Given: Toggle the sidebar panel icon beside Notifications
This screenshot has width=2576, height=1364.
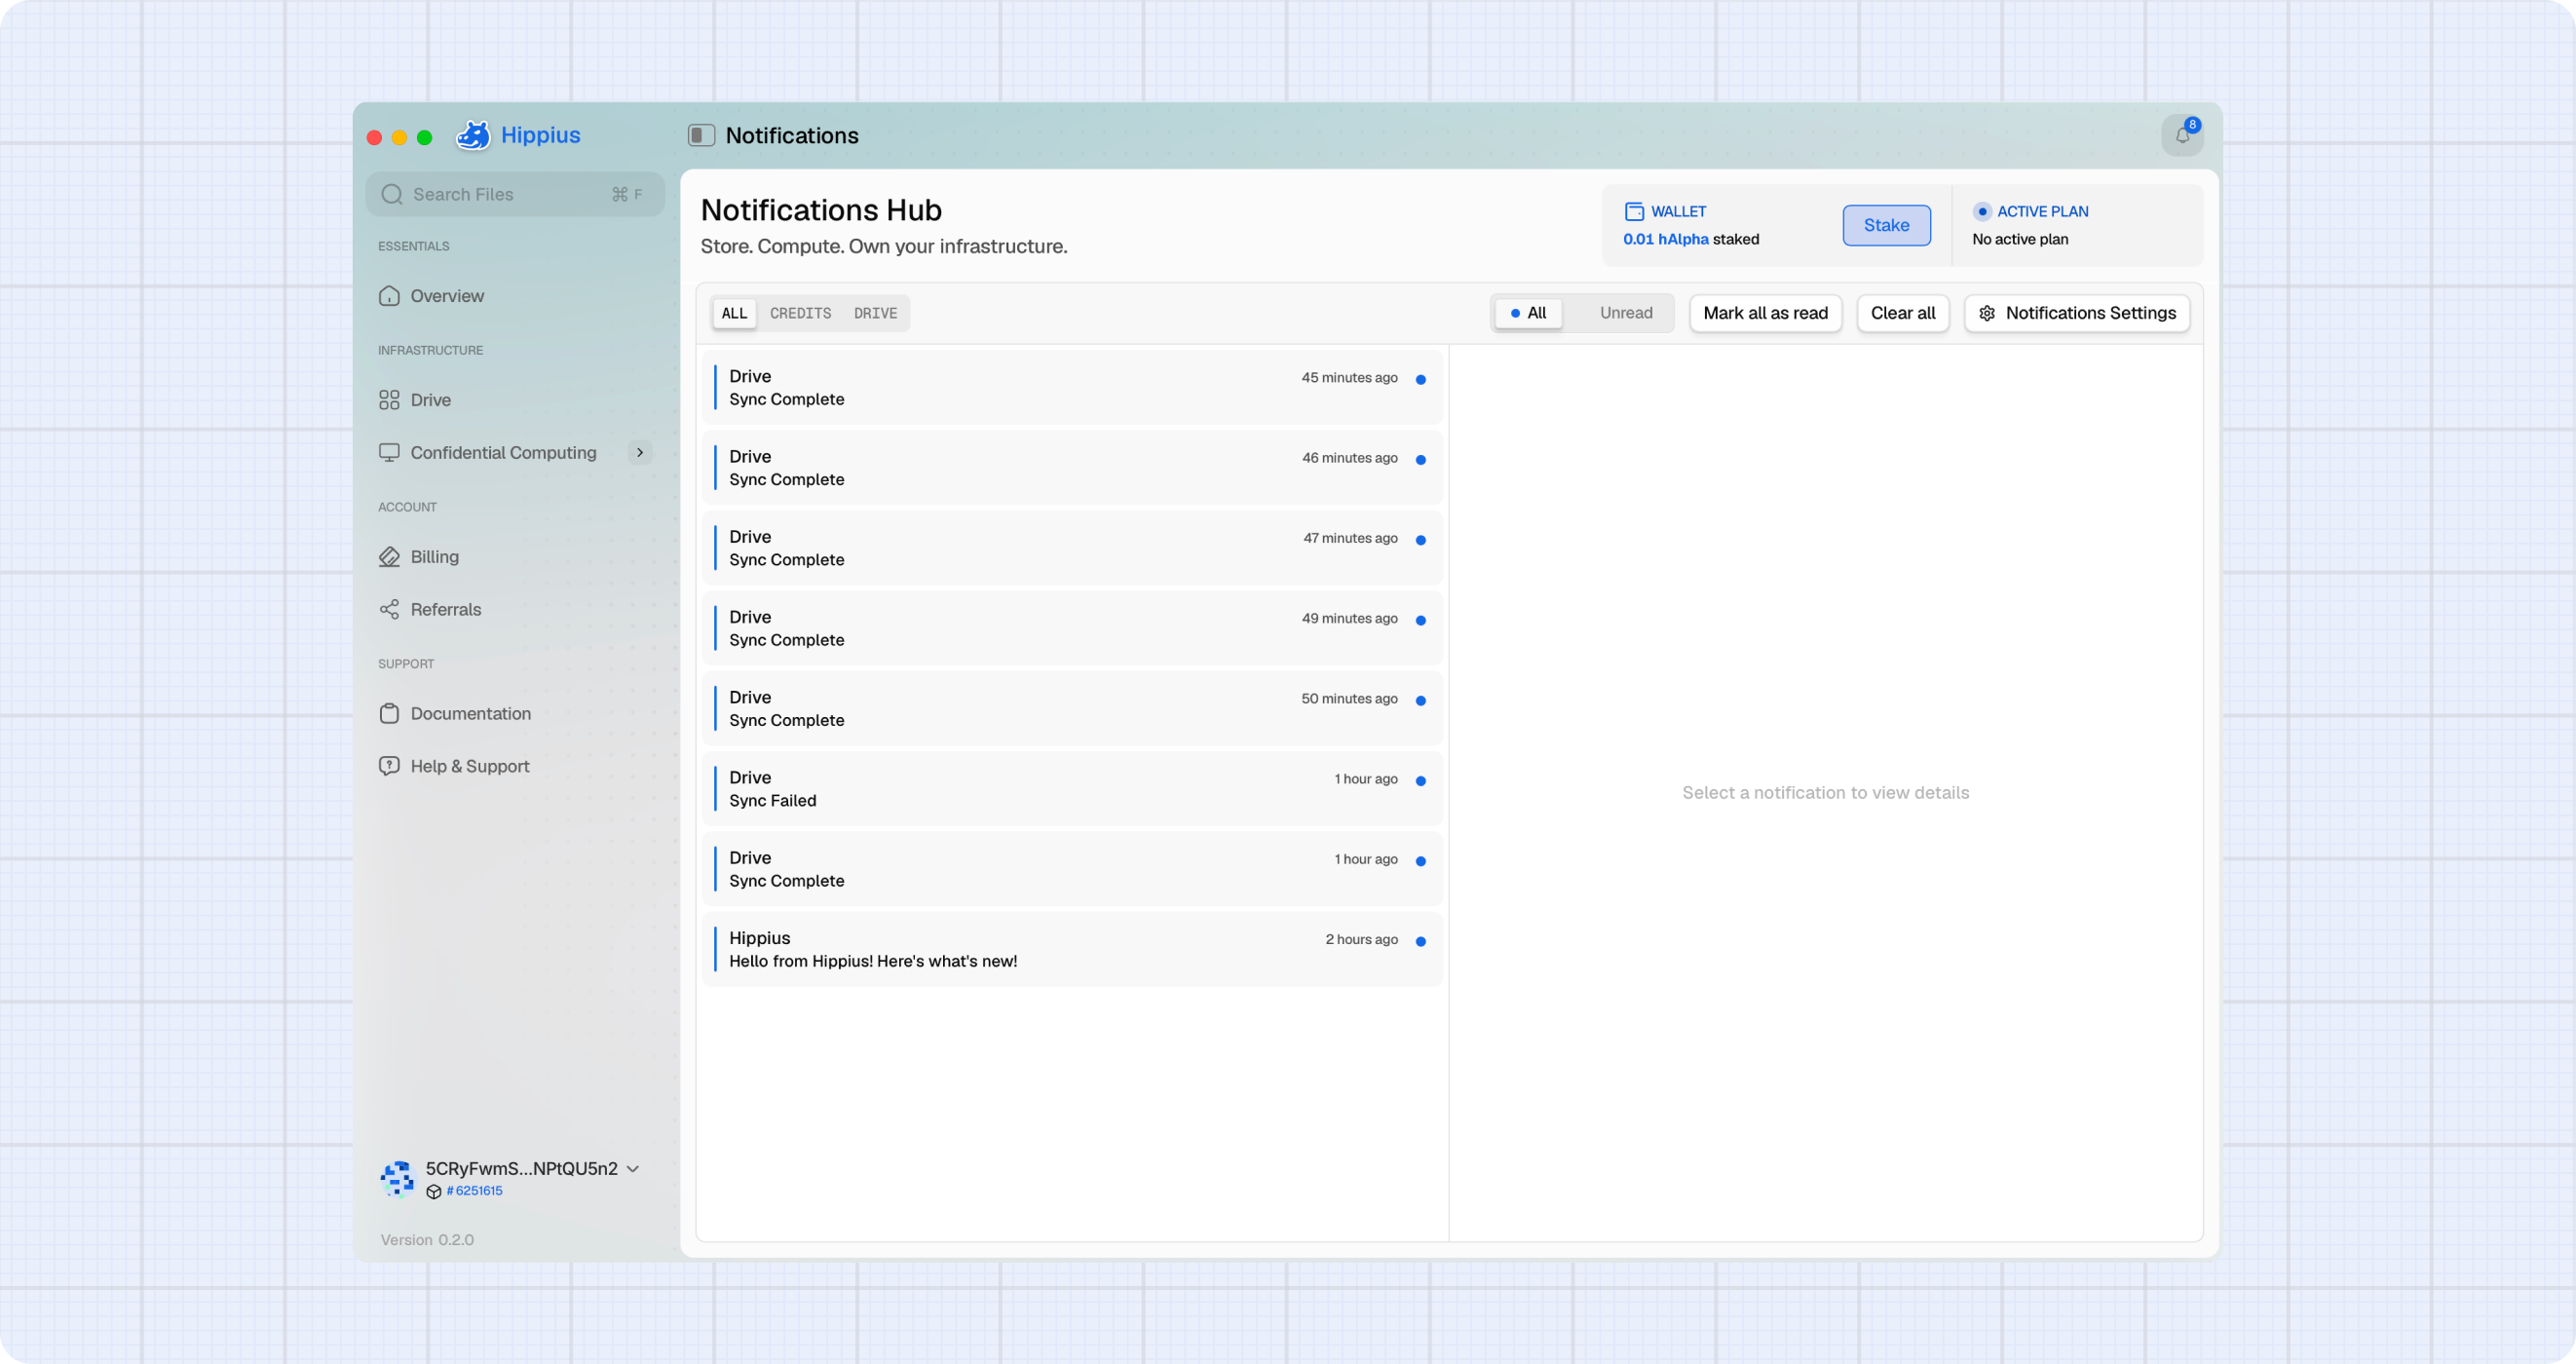Looking at the screenshot, I should [701, 135].
